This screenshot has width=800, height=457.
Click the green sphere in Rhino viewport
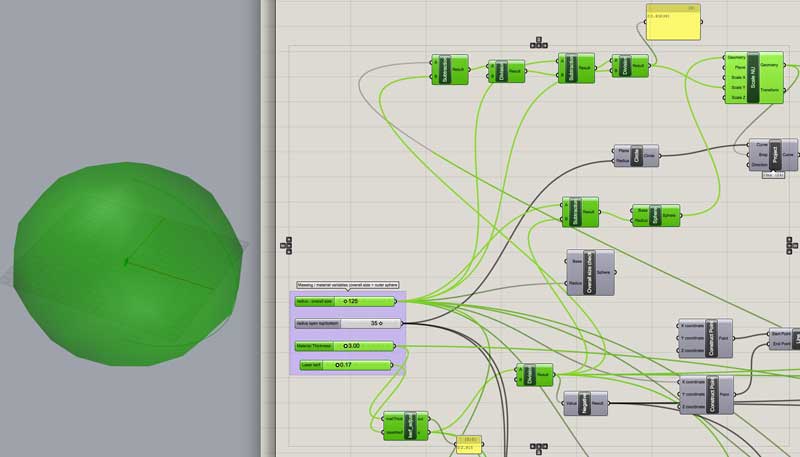pyautogui.click(x=128, y=264)
